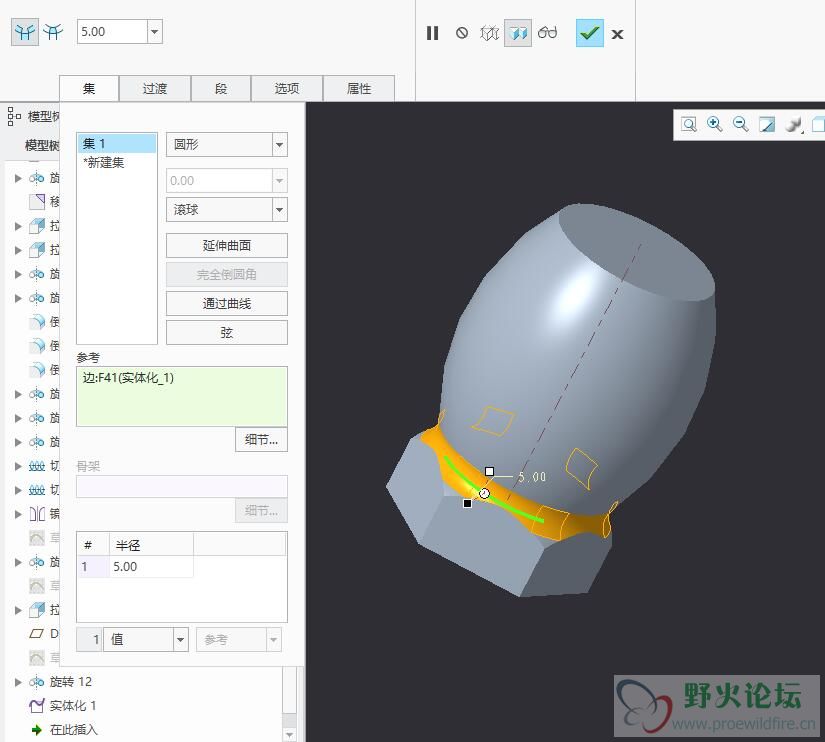Click the 半径 column header
825x742 pixels.
pyautogui.click(x=151, y=545)
